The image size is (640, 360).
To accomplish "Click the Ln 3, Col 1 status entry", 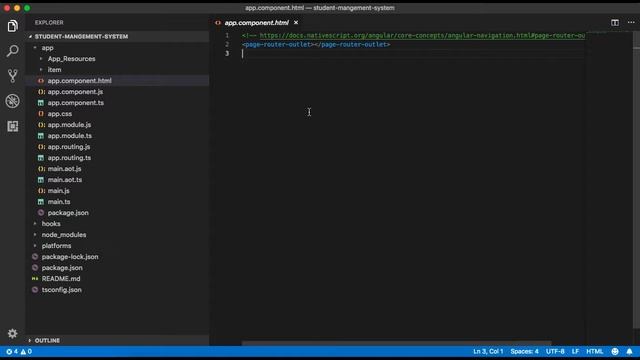I will tap(488, 351).
